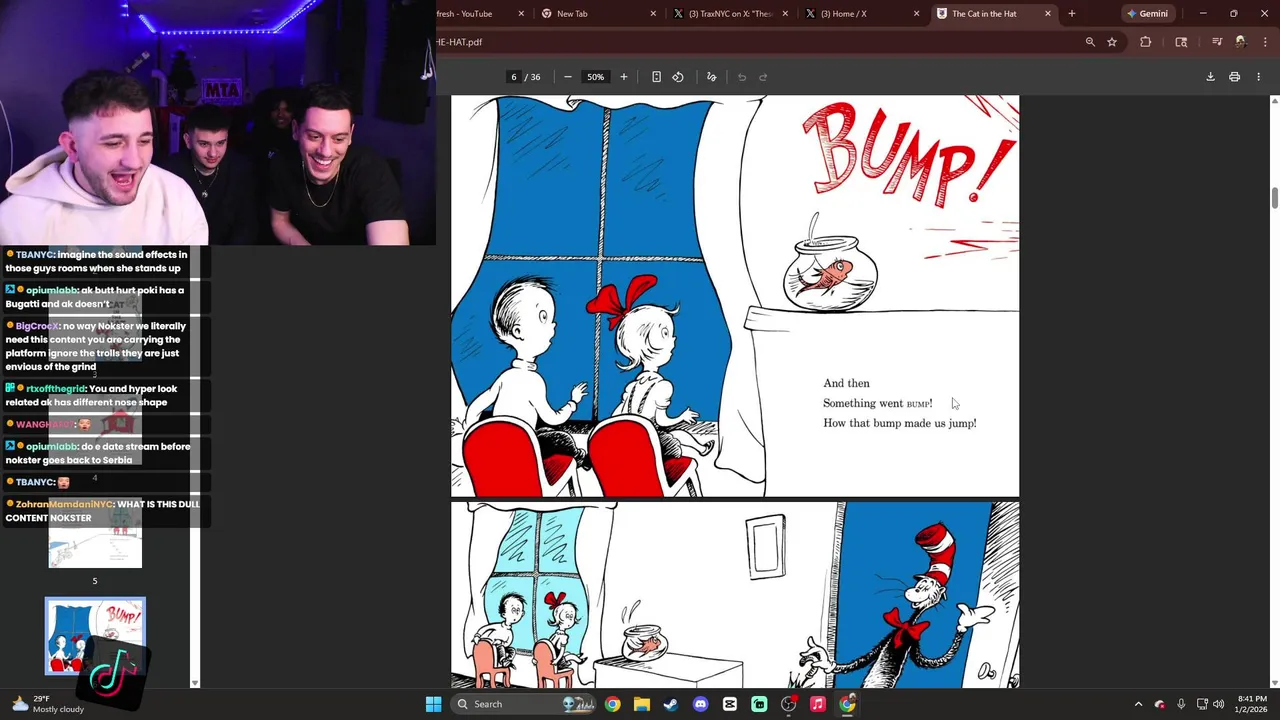Image resolution: width=1280 pixels, height=720 pixels.
Task: Open Discord from the taskbar
Action: pos(700,704)
